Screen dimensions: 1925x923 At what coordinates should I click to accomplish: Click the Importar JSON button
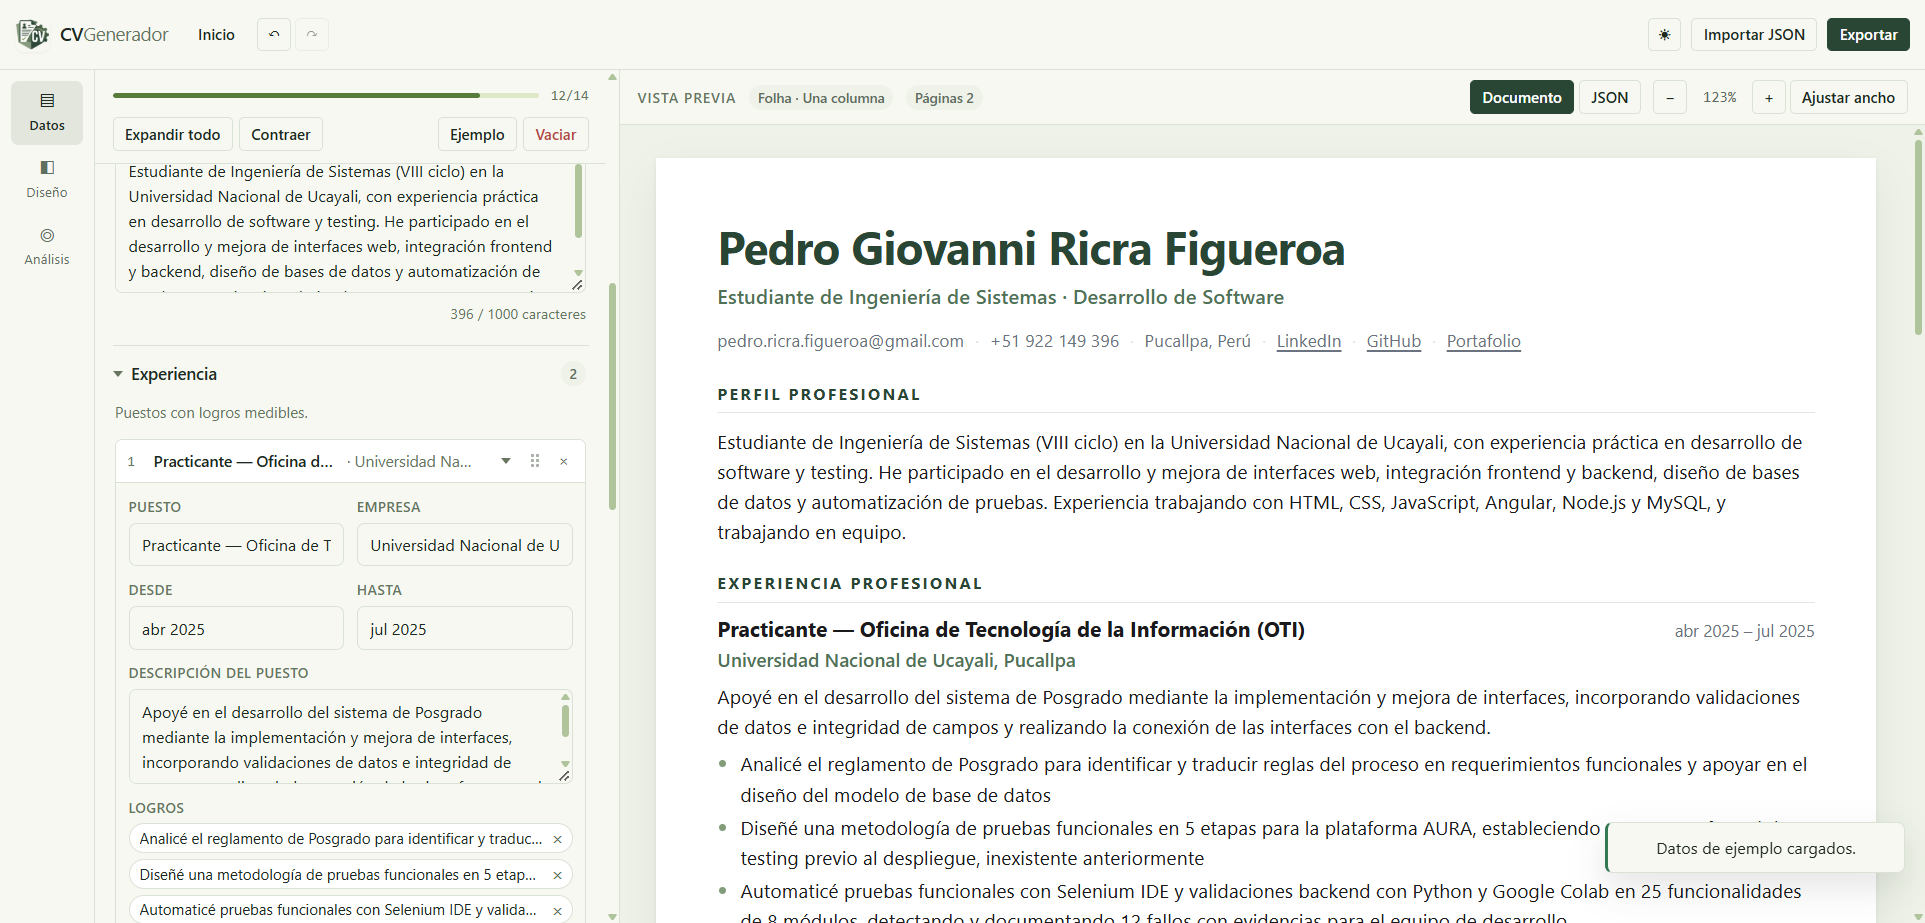[1754, 34]
